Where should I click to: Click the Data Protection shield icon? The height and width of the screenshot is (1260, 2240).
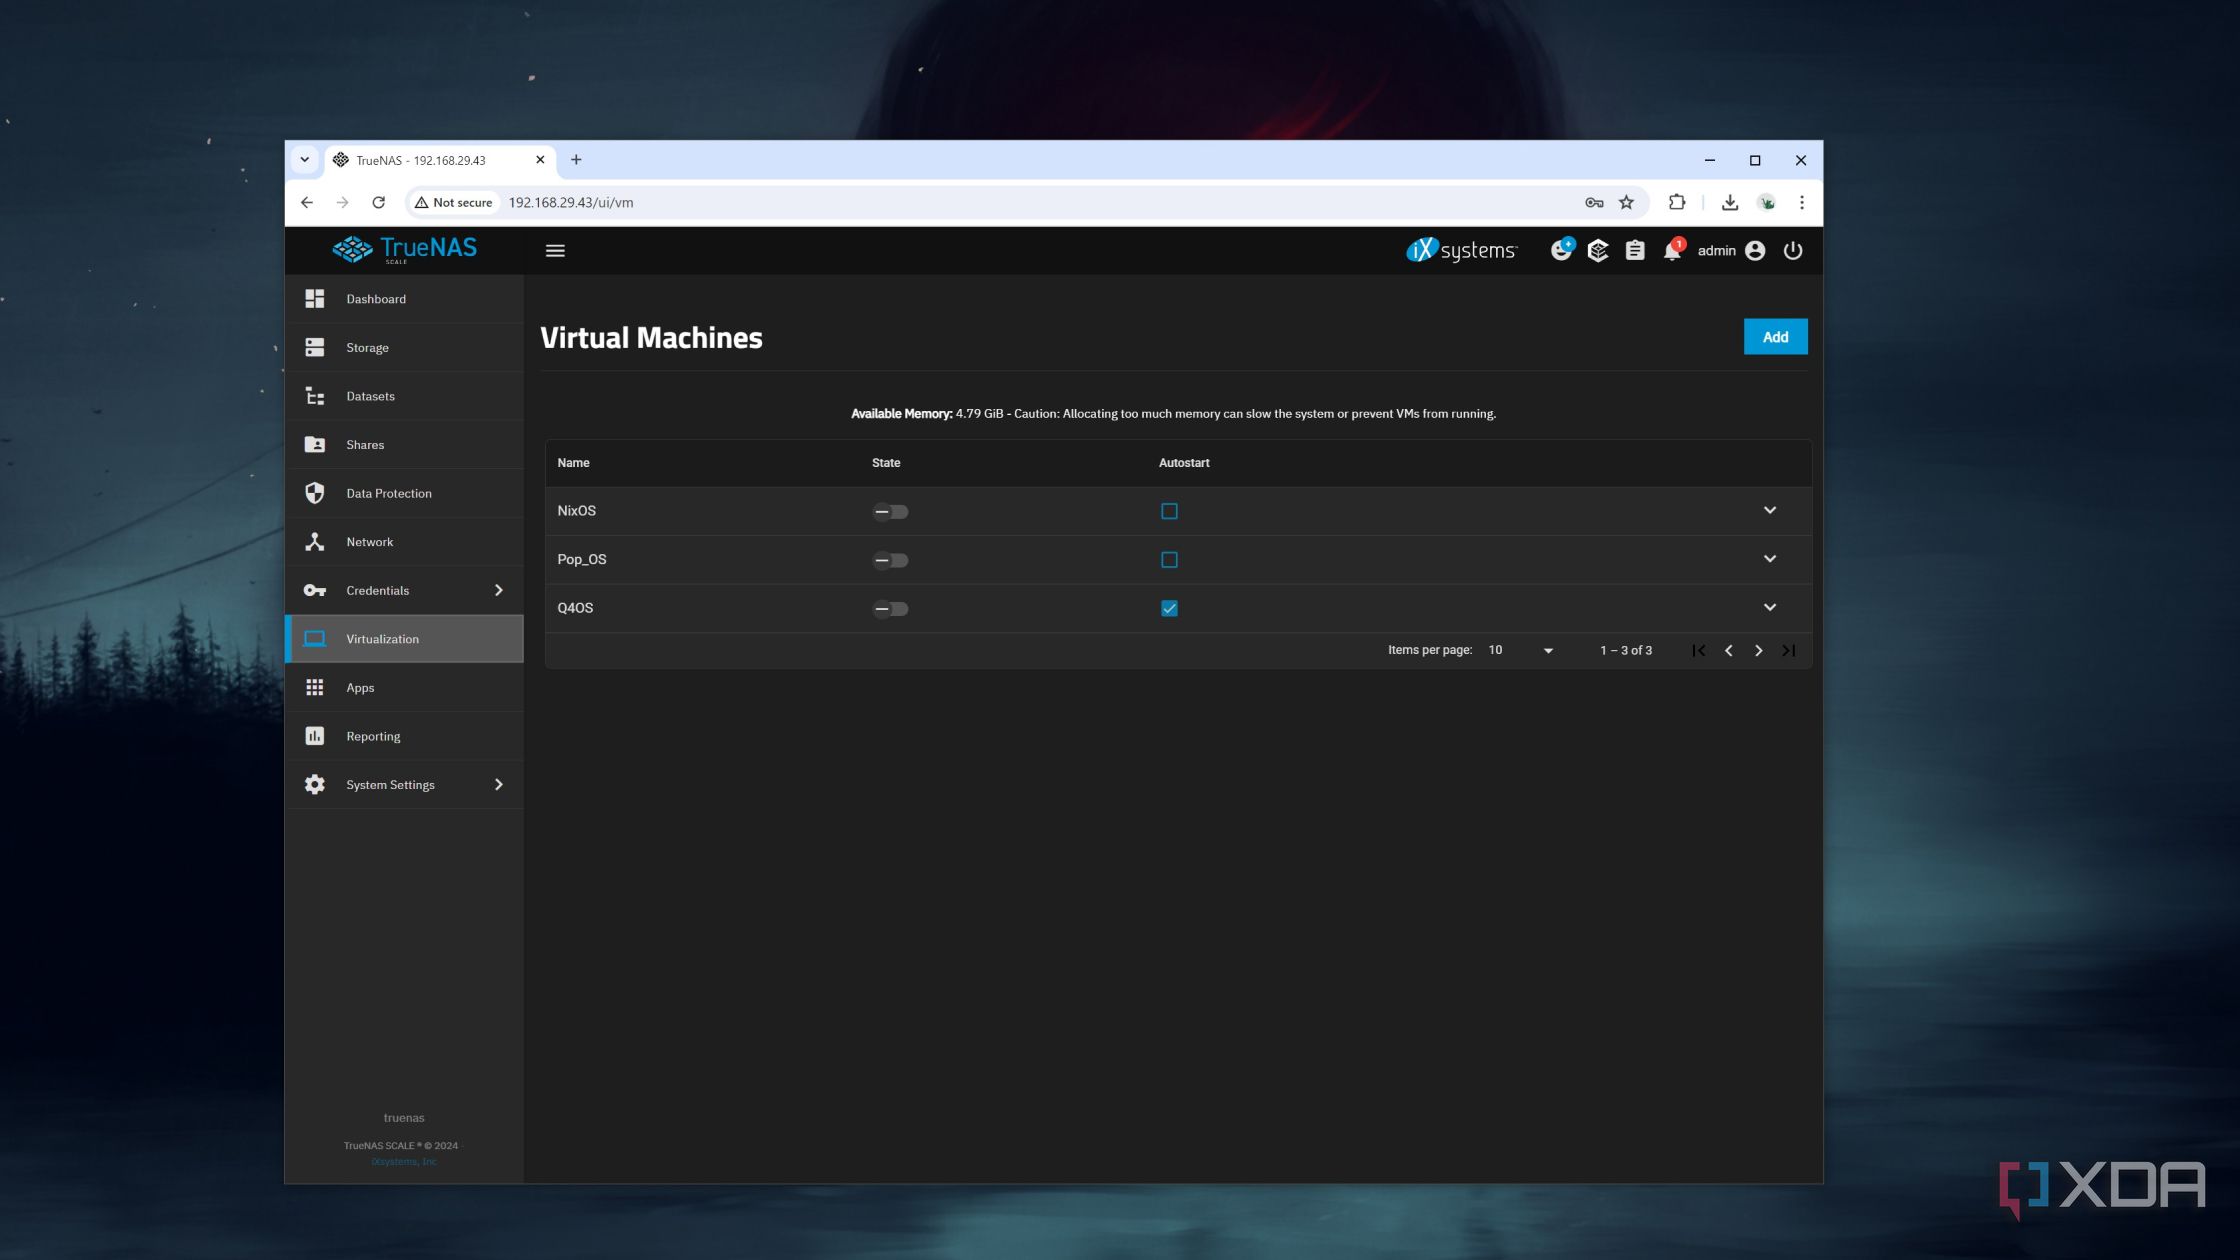coord(314,493)
